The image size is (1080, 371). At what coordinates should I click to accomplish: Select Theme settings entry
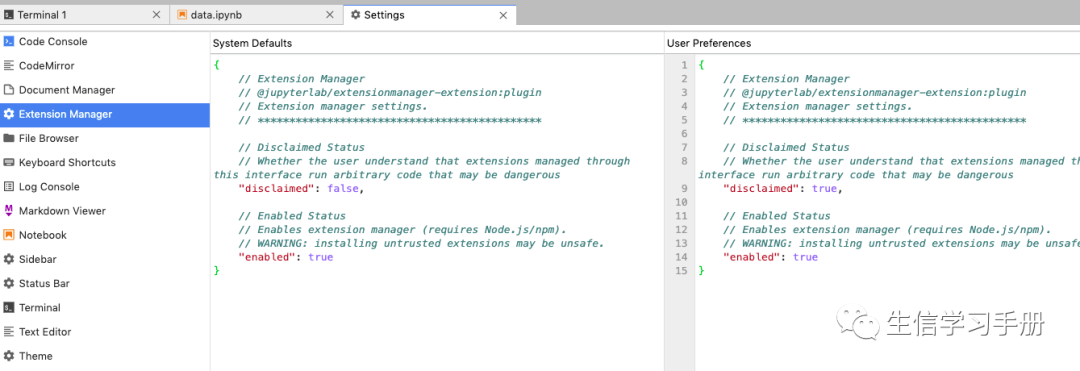(105, 356)
